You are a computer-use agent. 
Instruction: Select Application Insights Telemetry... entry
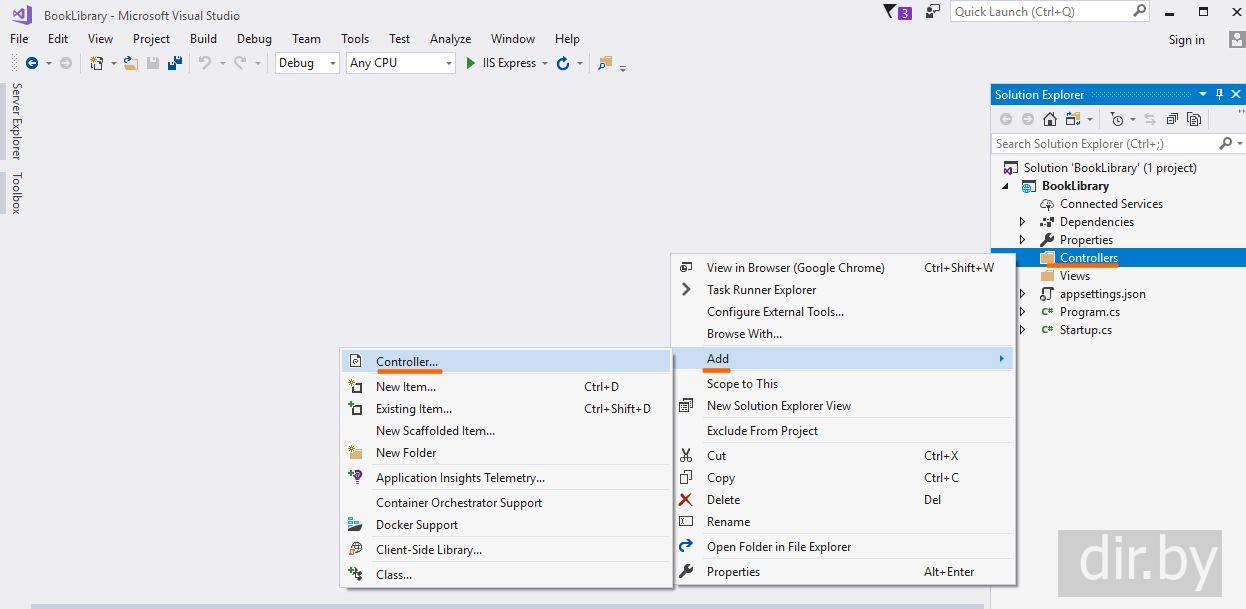click(506, 477)
